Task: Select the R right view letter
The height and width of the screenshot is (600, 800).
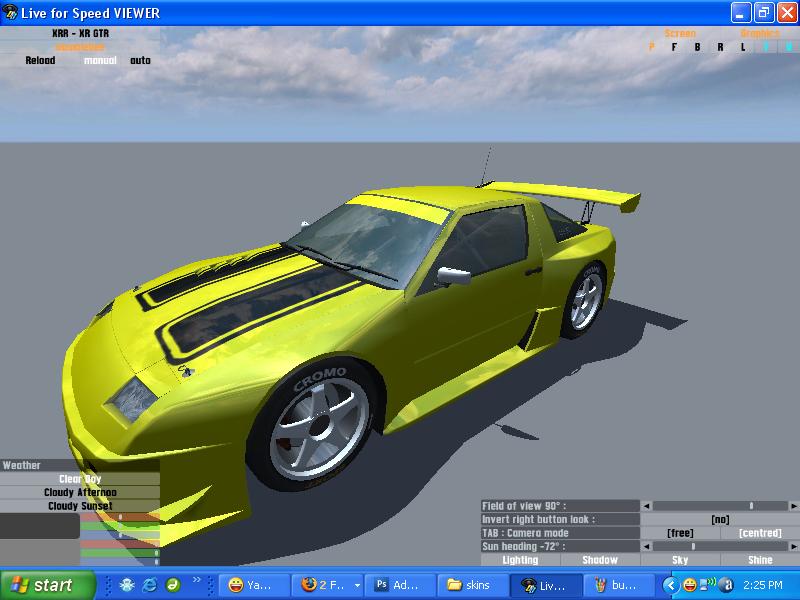Action: pos(720,47)
